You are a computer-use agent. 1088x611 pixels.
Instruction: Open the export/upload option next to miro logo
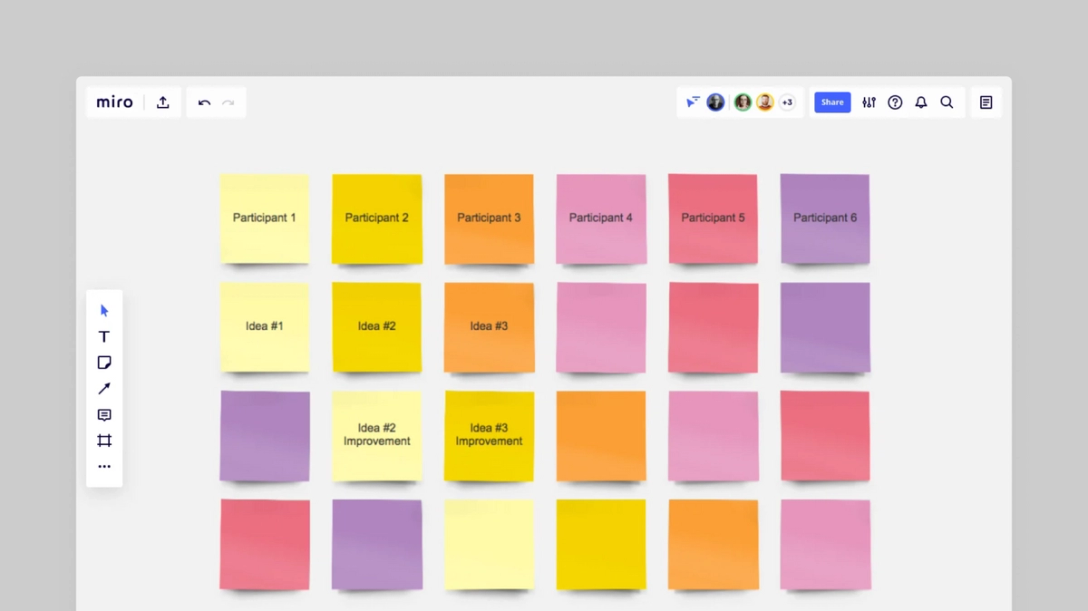162,101
